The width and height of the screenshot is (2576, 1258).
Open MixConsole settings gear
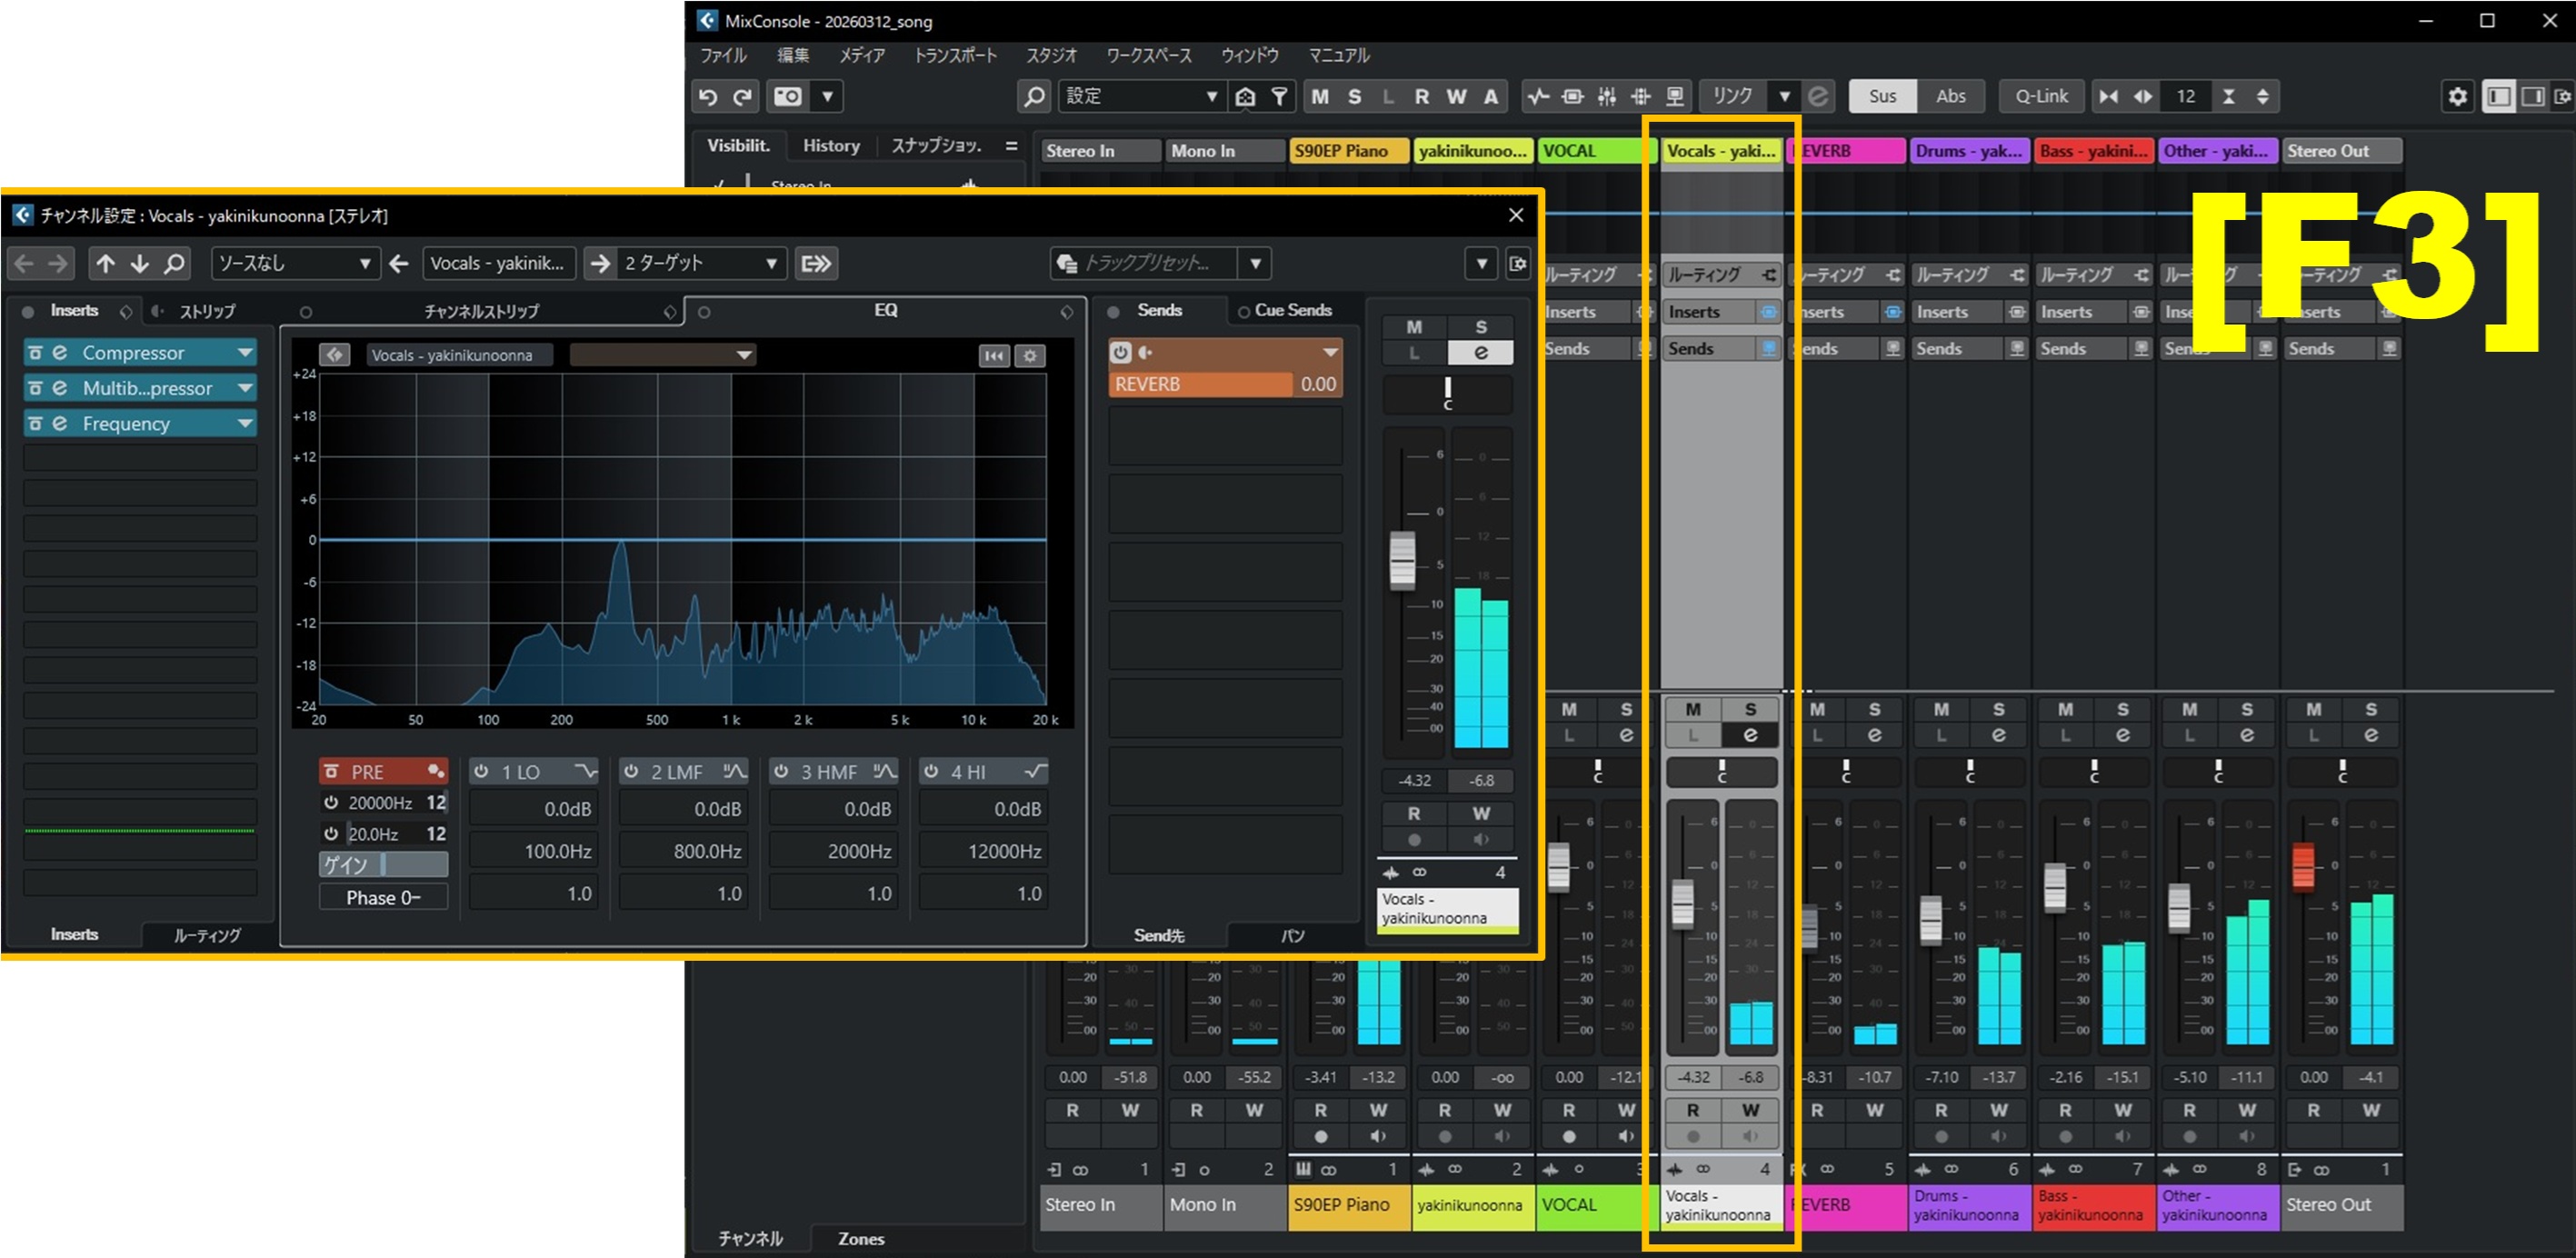2457,97
